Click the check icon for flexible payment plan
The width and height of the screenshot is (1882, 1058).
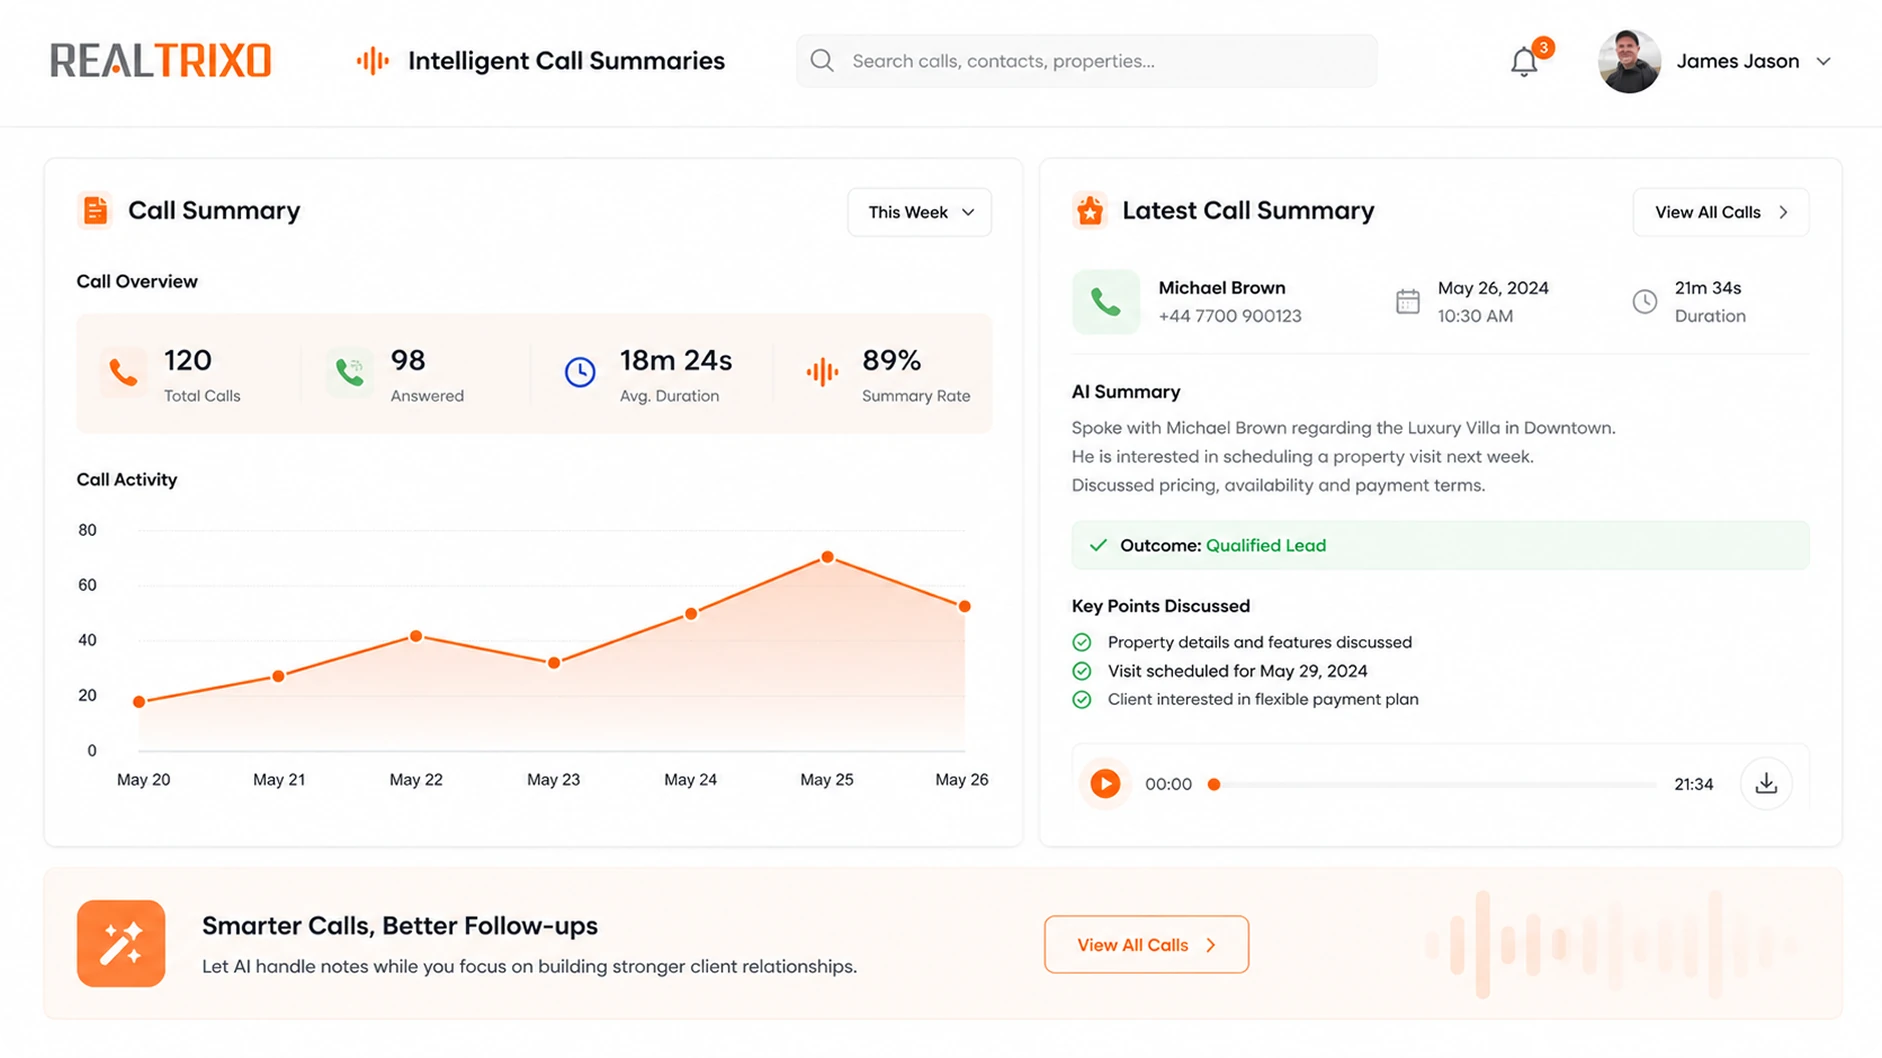click(1082, 700)
